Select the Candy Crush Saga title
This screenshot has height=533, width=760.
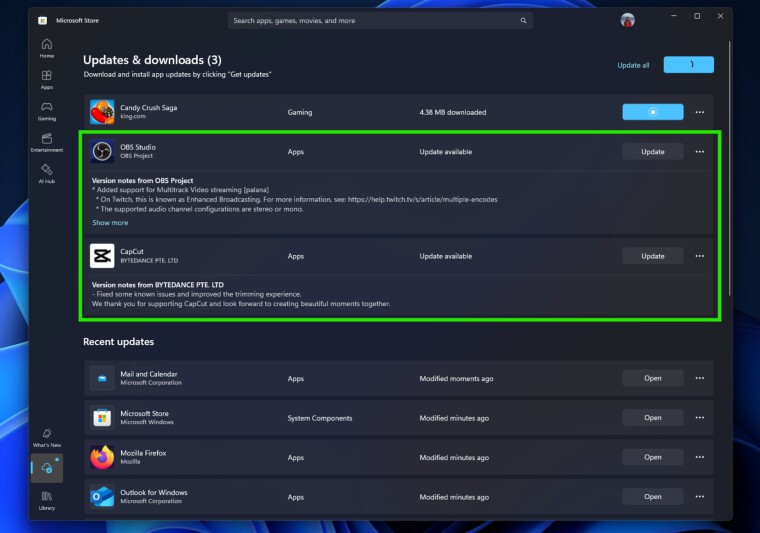pyautogui.click(x=148, y=108)
